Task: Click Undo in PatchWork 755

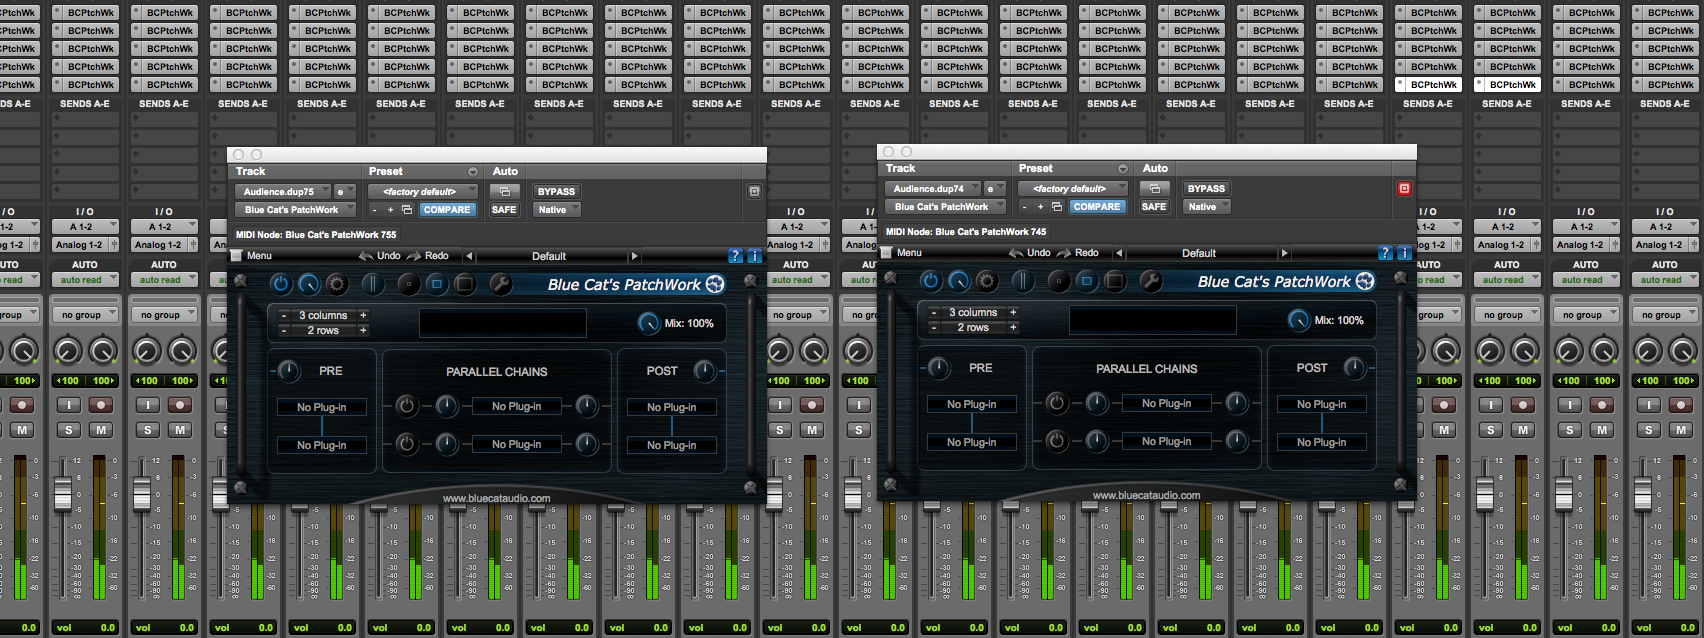Action: tap(380, 256)
